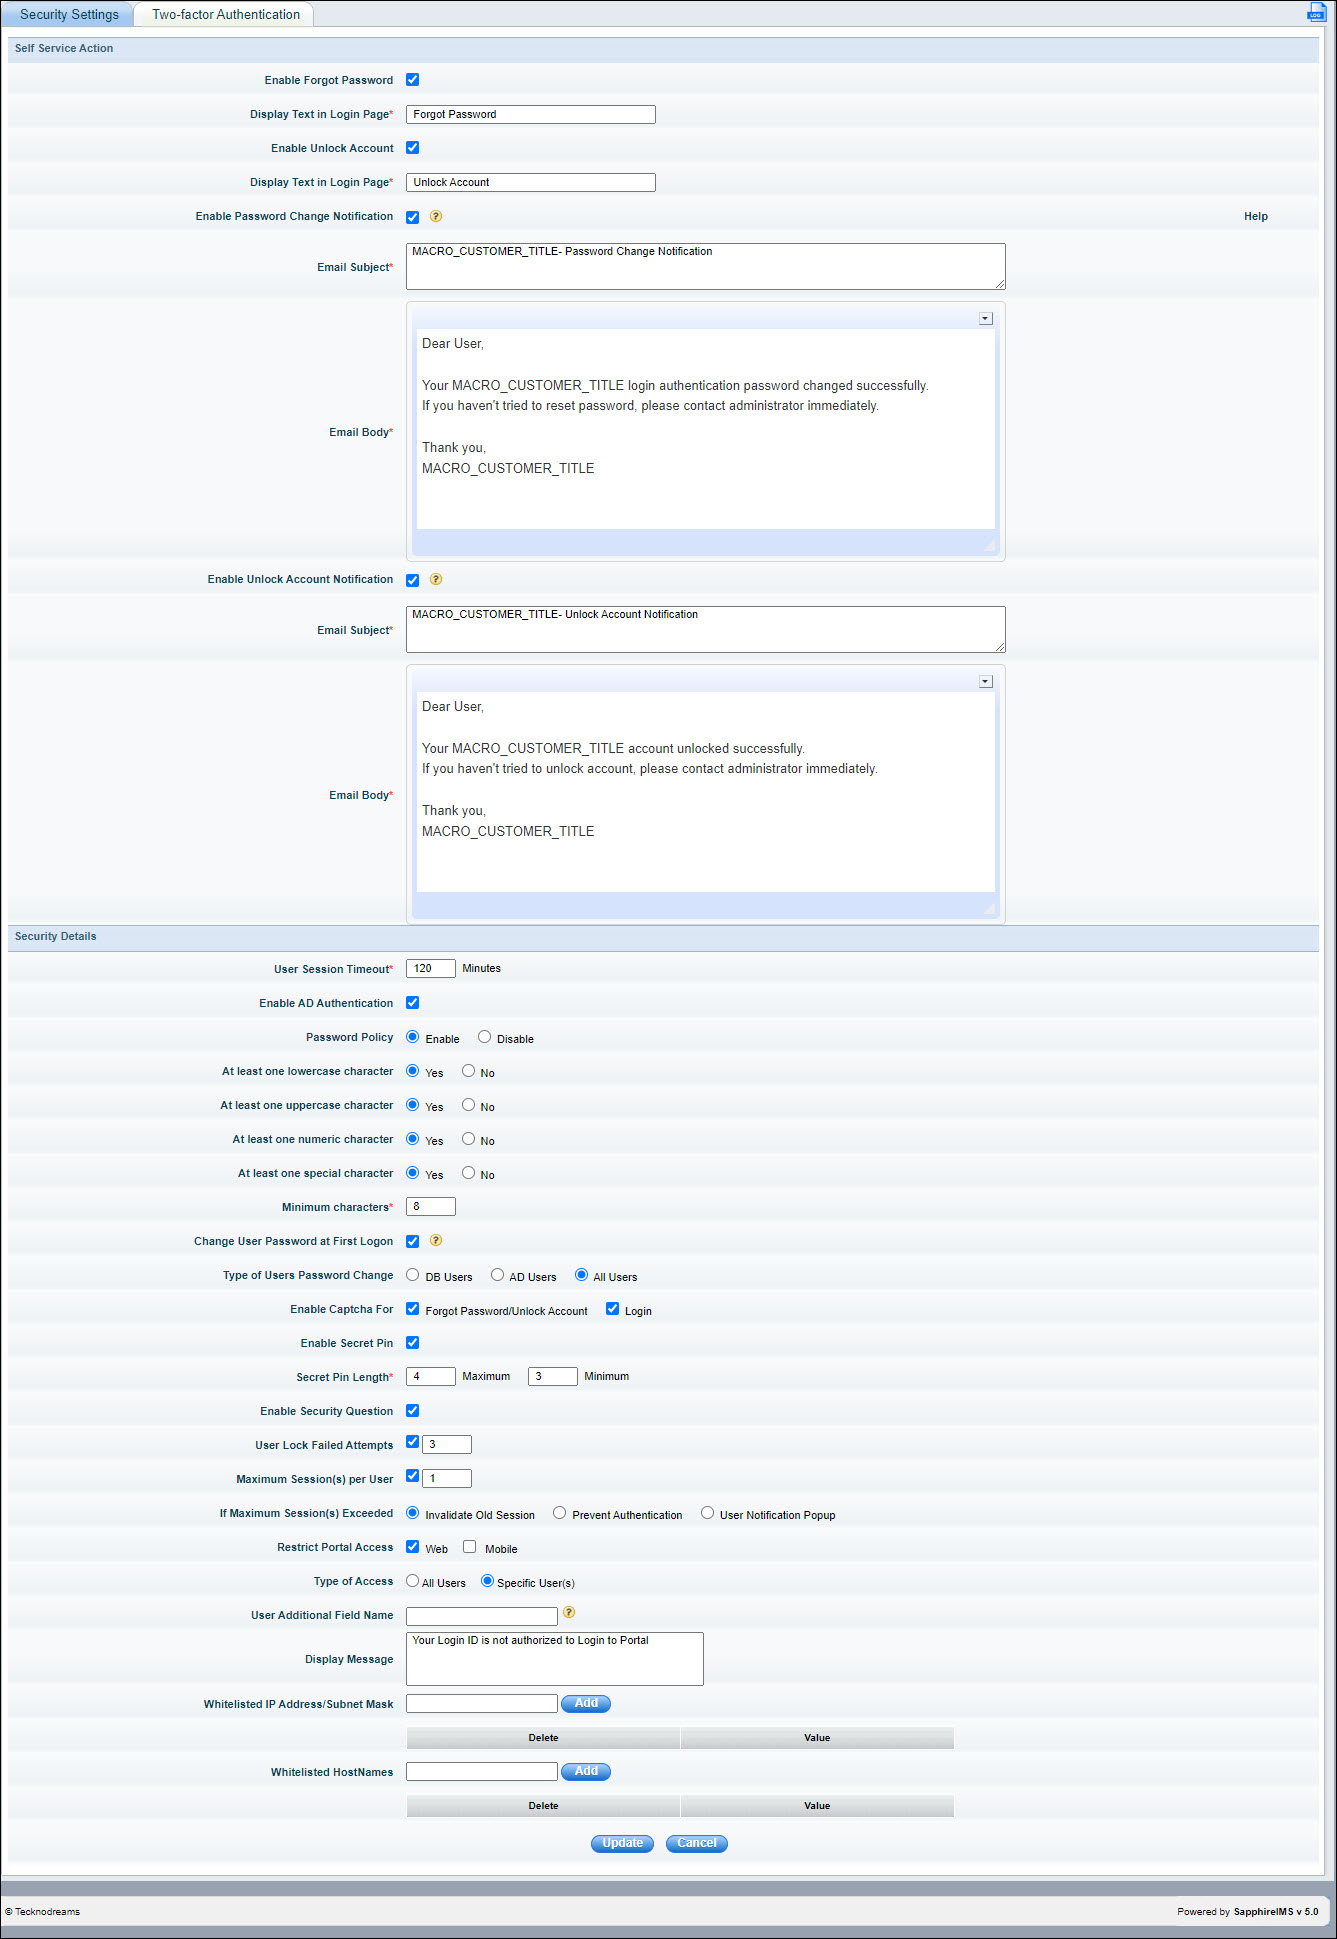
Task: Click Add next to Whitelisted IP Address field
Action: 586,1703
